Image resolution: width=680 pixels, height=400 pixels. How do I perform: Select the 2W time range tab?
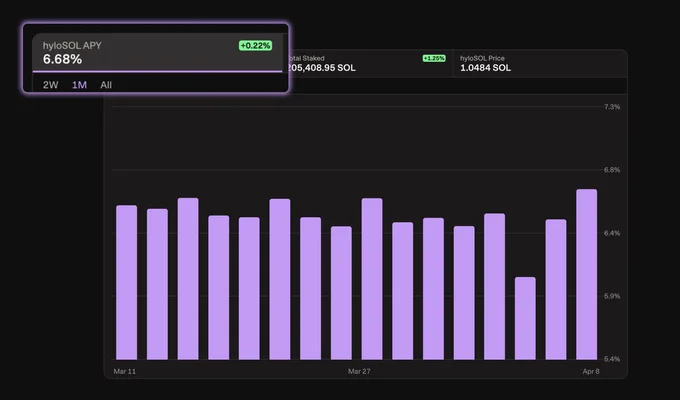[50, 85]
